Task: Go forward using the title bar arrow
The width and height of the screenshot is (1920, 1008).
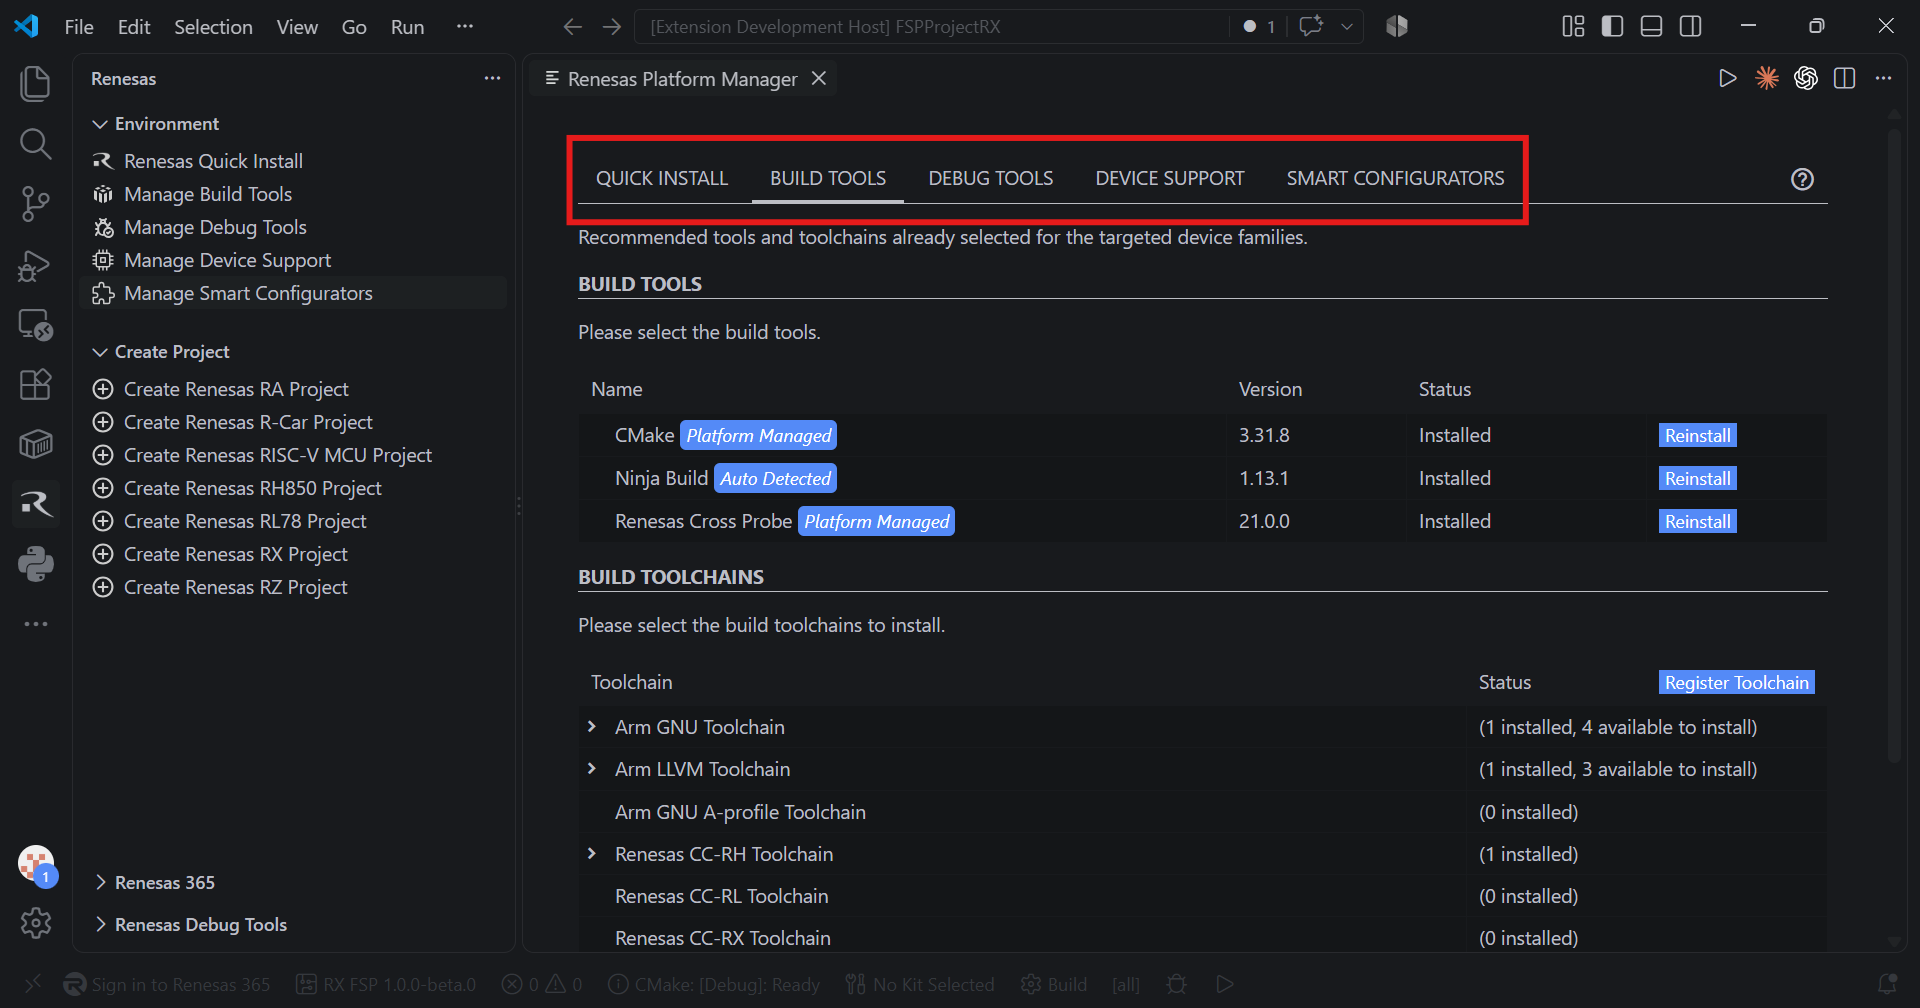Action: click(612, 27)
